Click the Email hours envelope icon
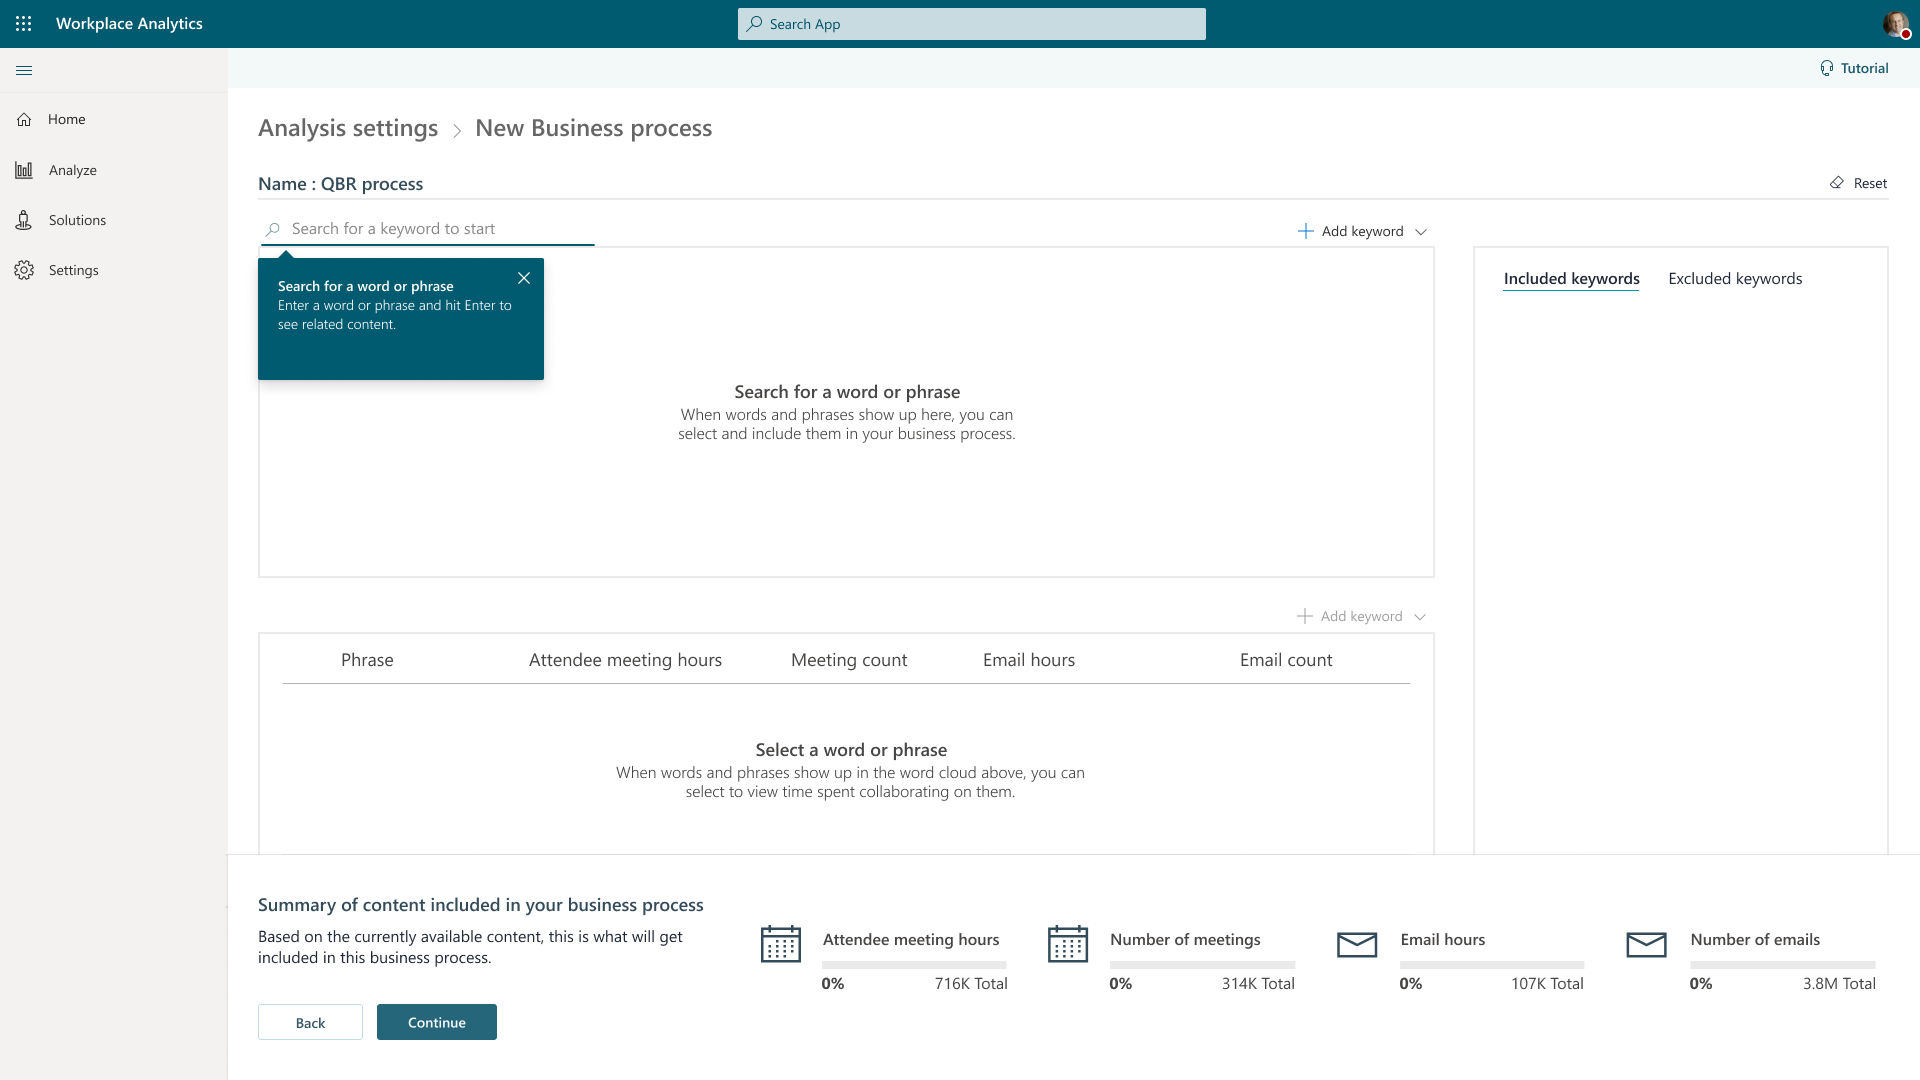This screenshot has height=1080, width=1920. click(1357, 944)
